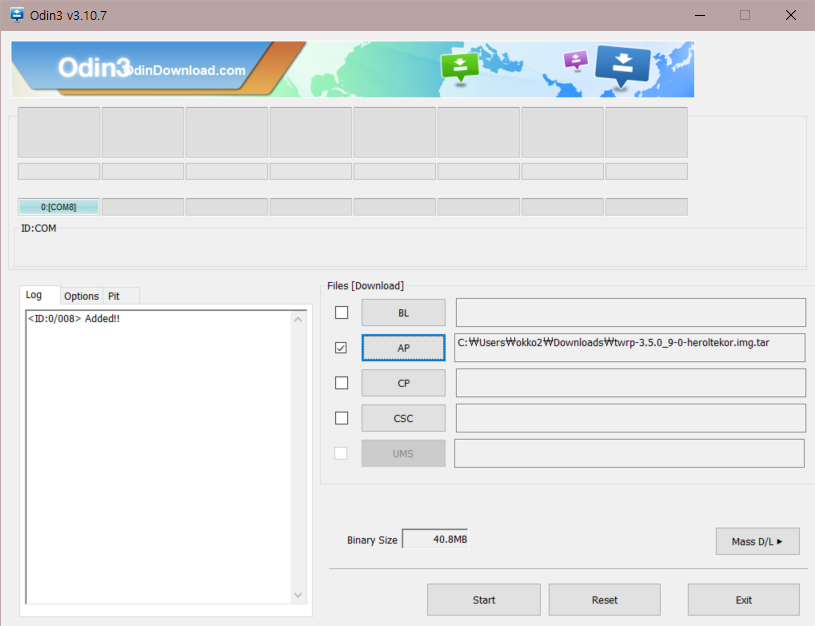Click the log scrollbar up arrow

point(298,319)
